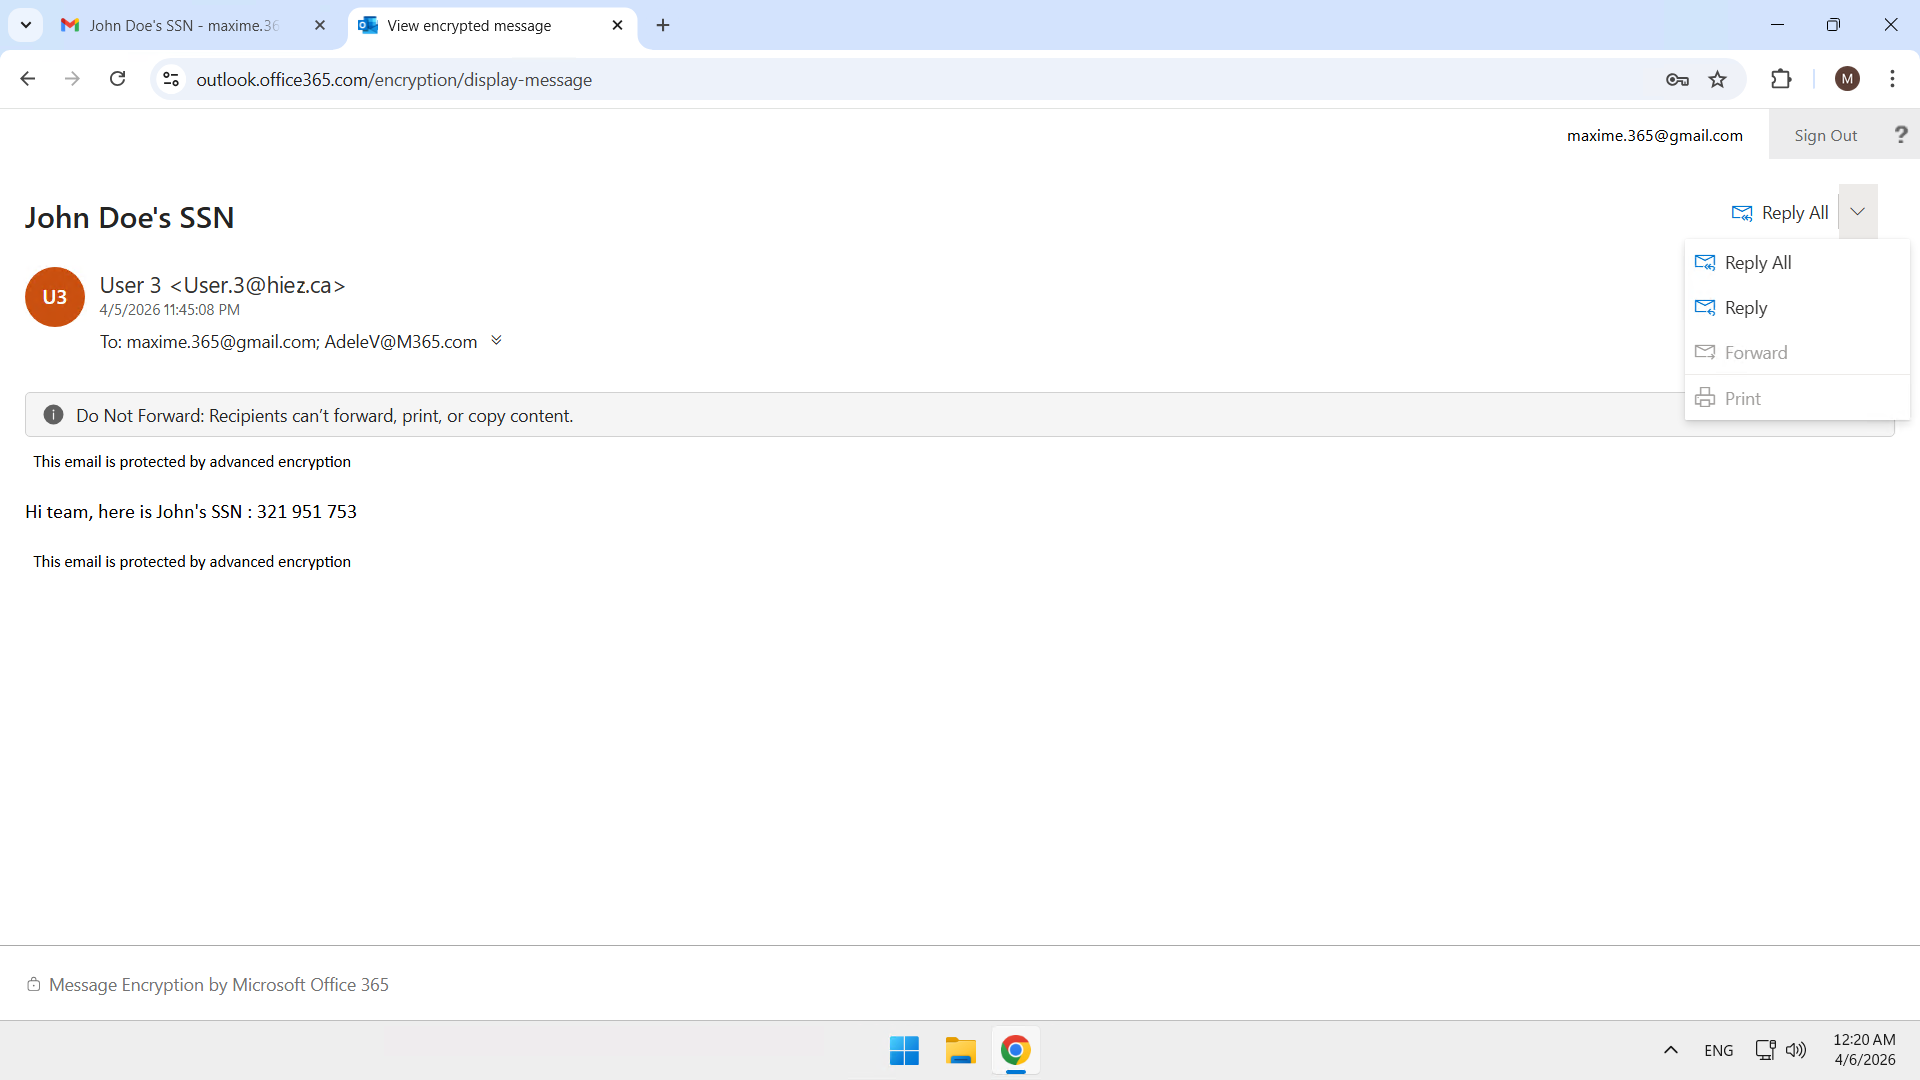Click the info icon in Do Not Forward banner
1920x1080 pixels.
(x=54, y=415)
